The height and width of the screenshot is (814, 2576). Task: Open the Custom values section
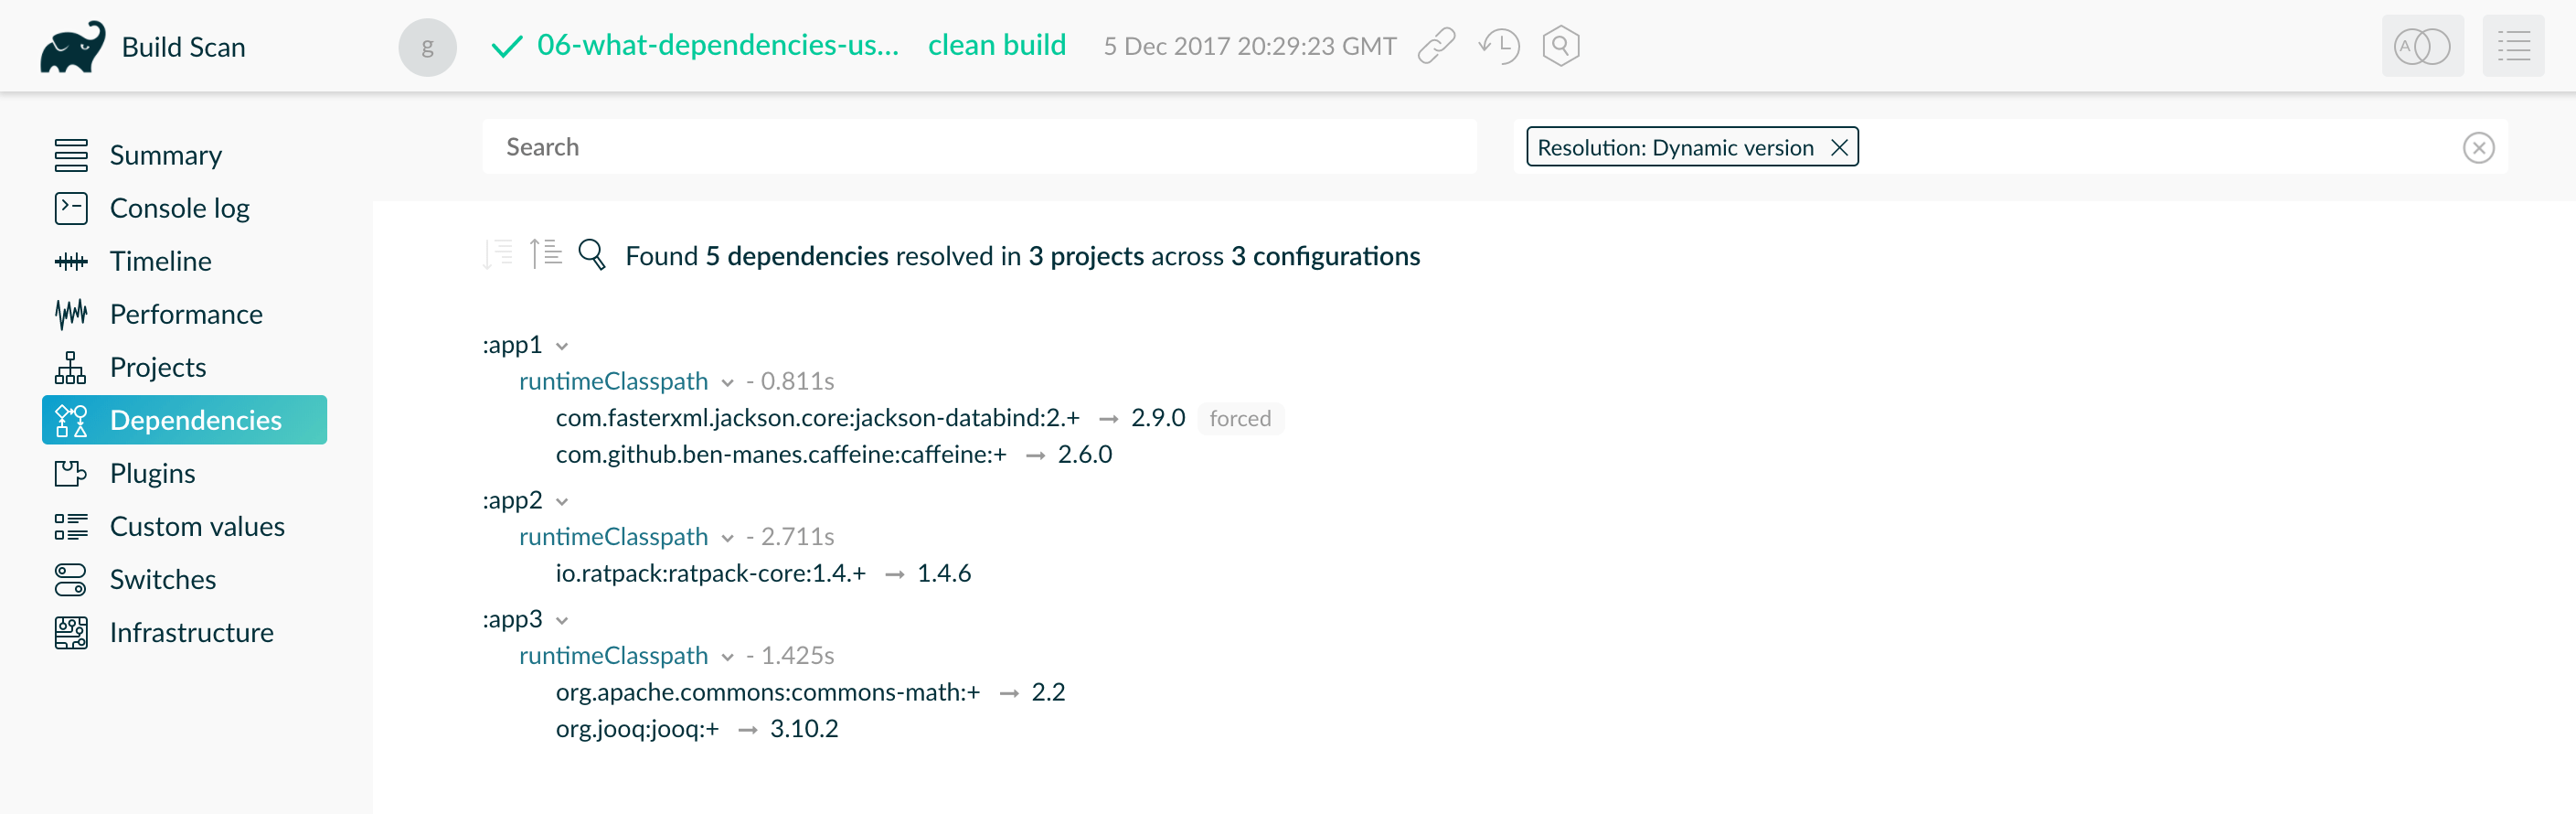196,526
